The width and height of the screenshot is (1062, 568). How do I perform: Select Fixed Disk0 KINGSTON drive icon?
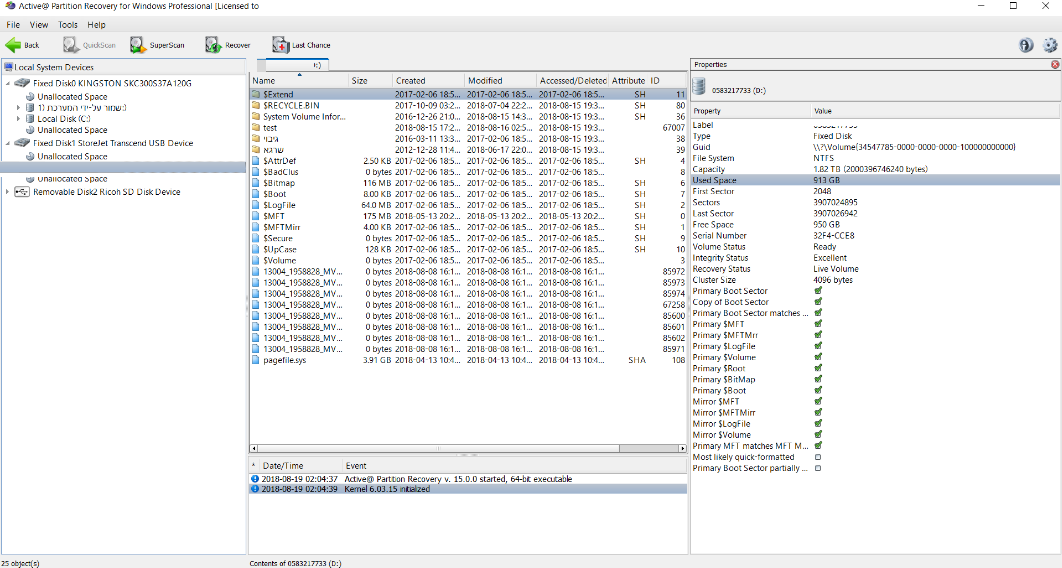click(22, 83)
